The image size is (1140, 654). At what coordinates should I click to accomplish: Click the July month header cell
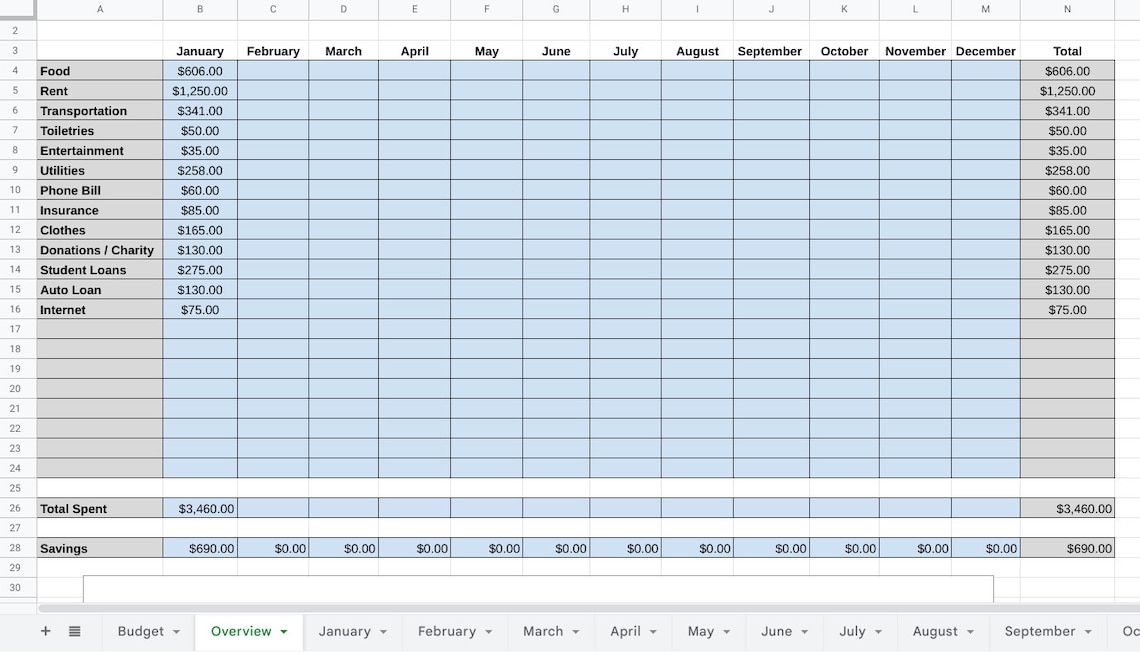[625, 51]
